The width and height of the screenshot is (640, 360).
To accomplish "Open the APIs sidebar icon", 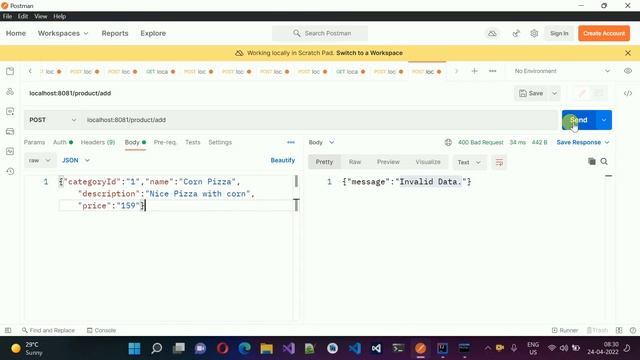I will [10, 91].
